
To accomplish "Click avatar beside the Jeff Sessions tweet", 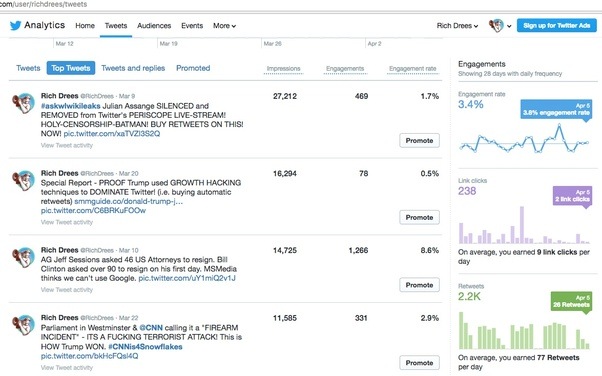I will coord(23,257).
